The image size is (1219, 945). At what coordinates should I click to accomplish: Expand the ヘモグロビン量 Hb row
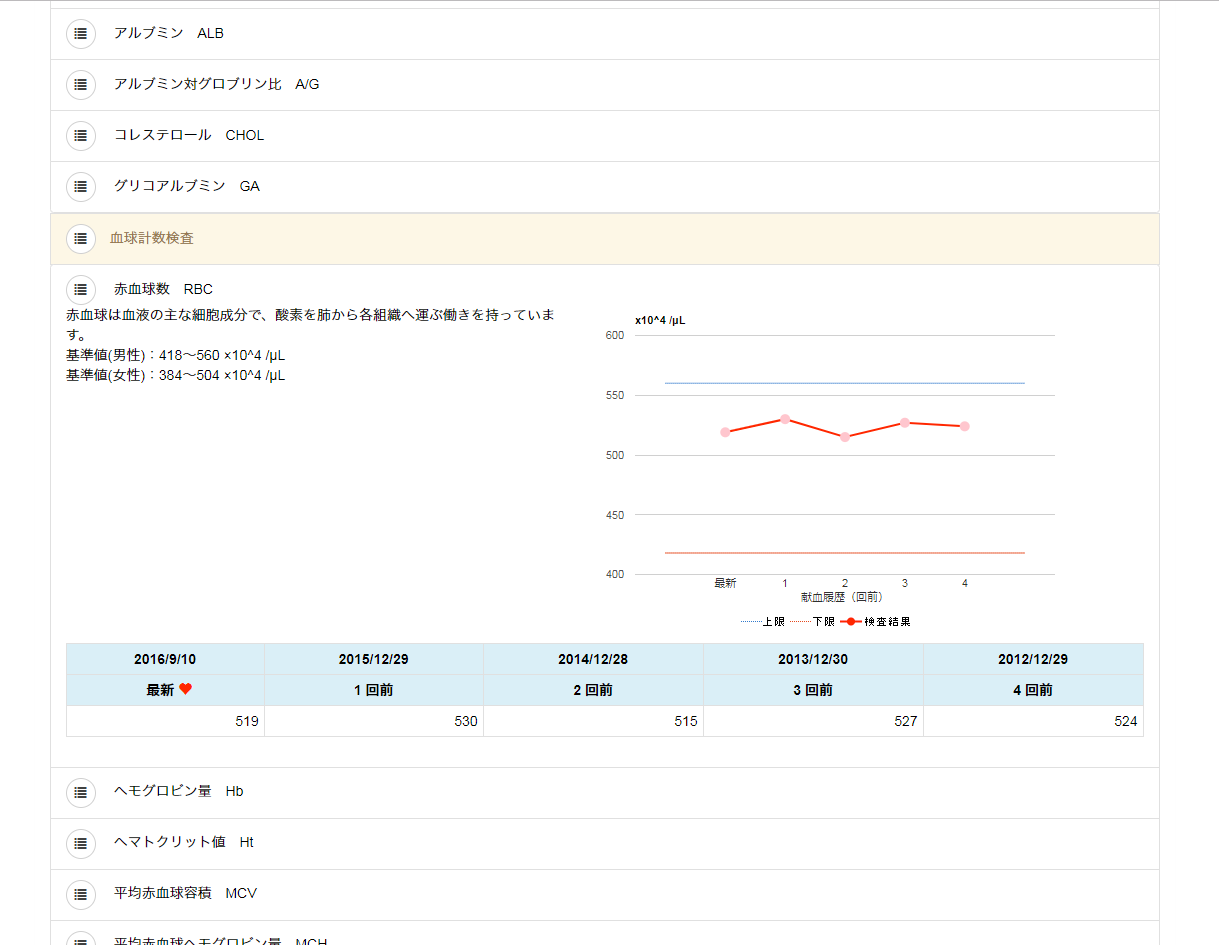178,792
